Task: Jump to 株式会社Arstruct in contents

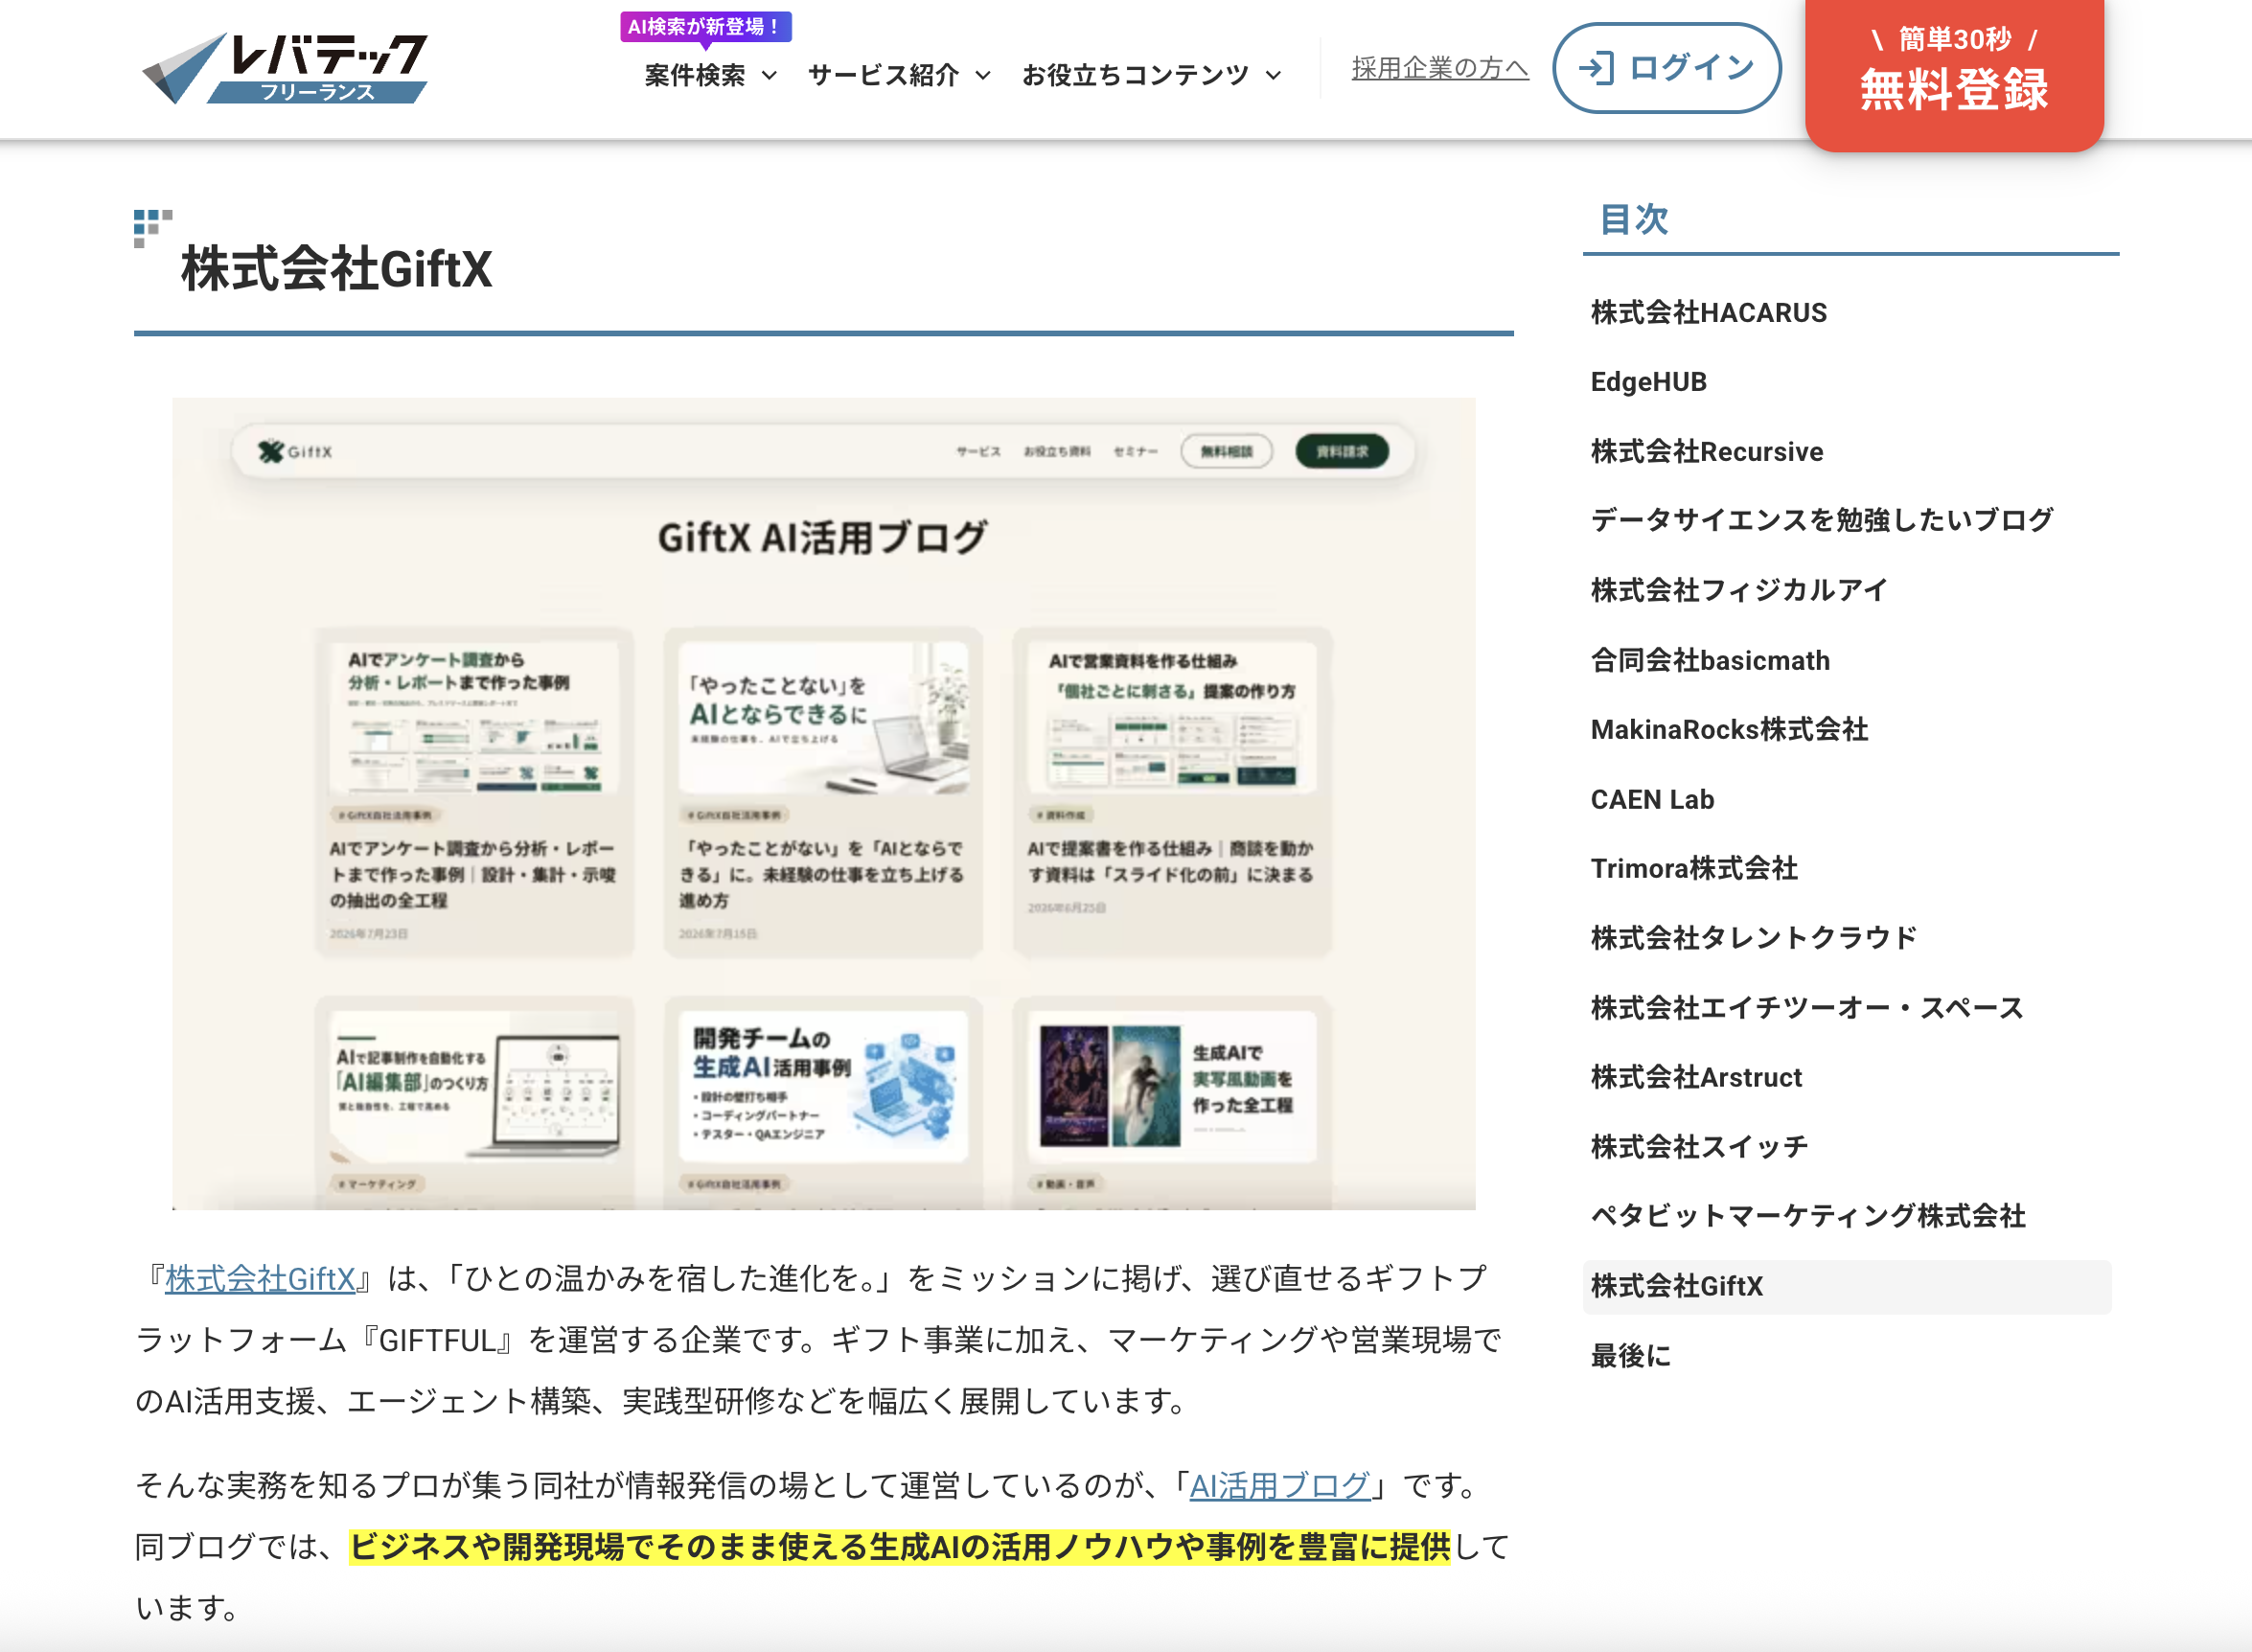Action: [x=1696, y=1077]
